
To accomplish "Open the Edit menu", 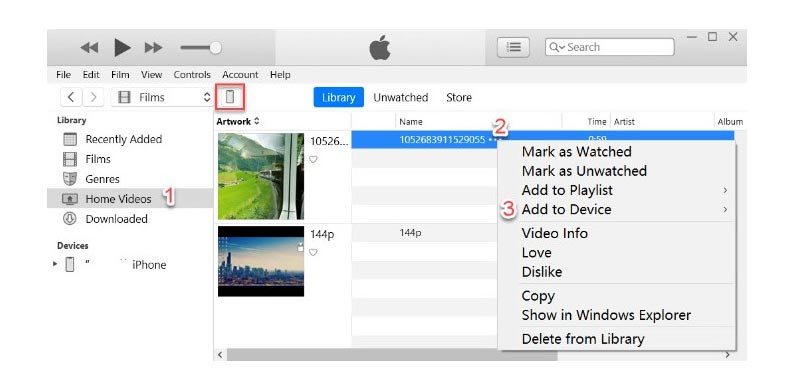I will tap(91, 75).
